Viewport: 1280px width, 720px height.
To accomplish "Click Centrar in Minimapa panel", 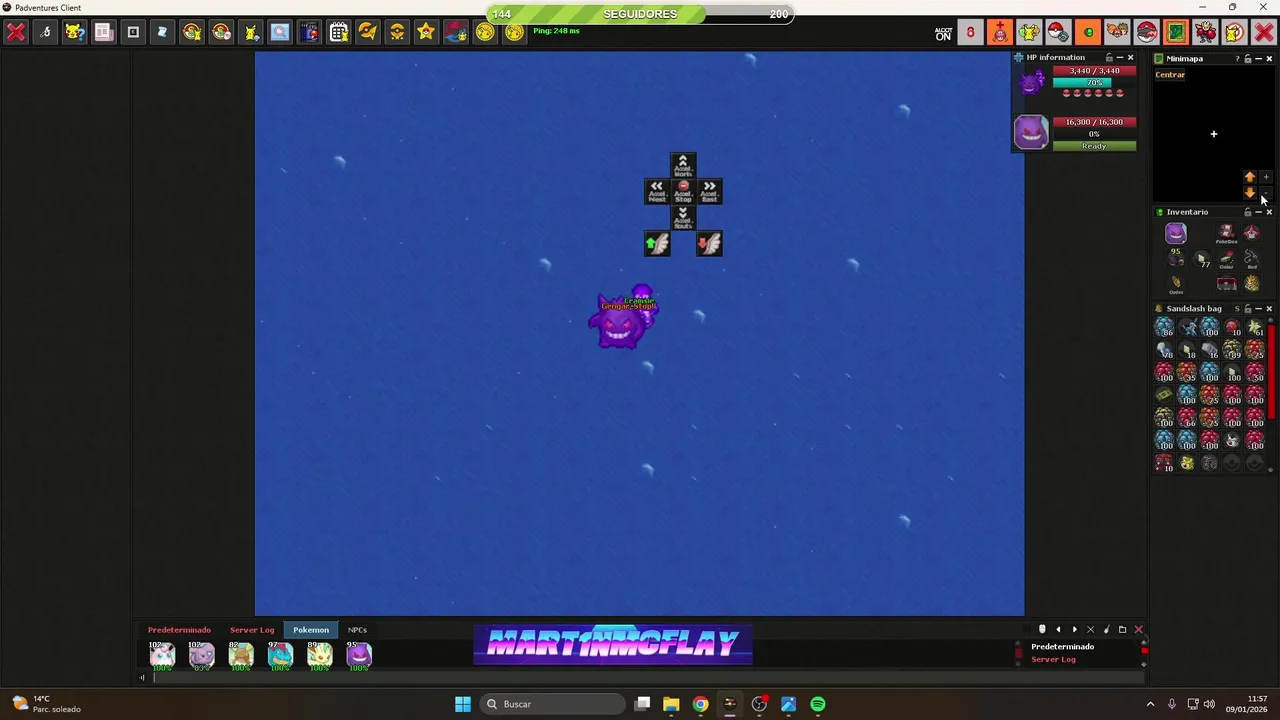I will tap(1170, 75).
